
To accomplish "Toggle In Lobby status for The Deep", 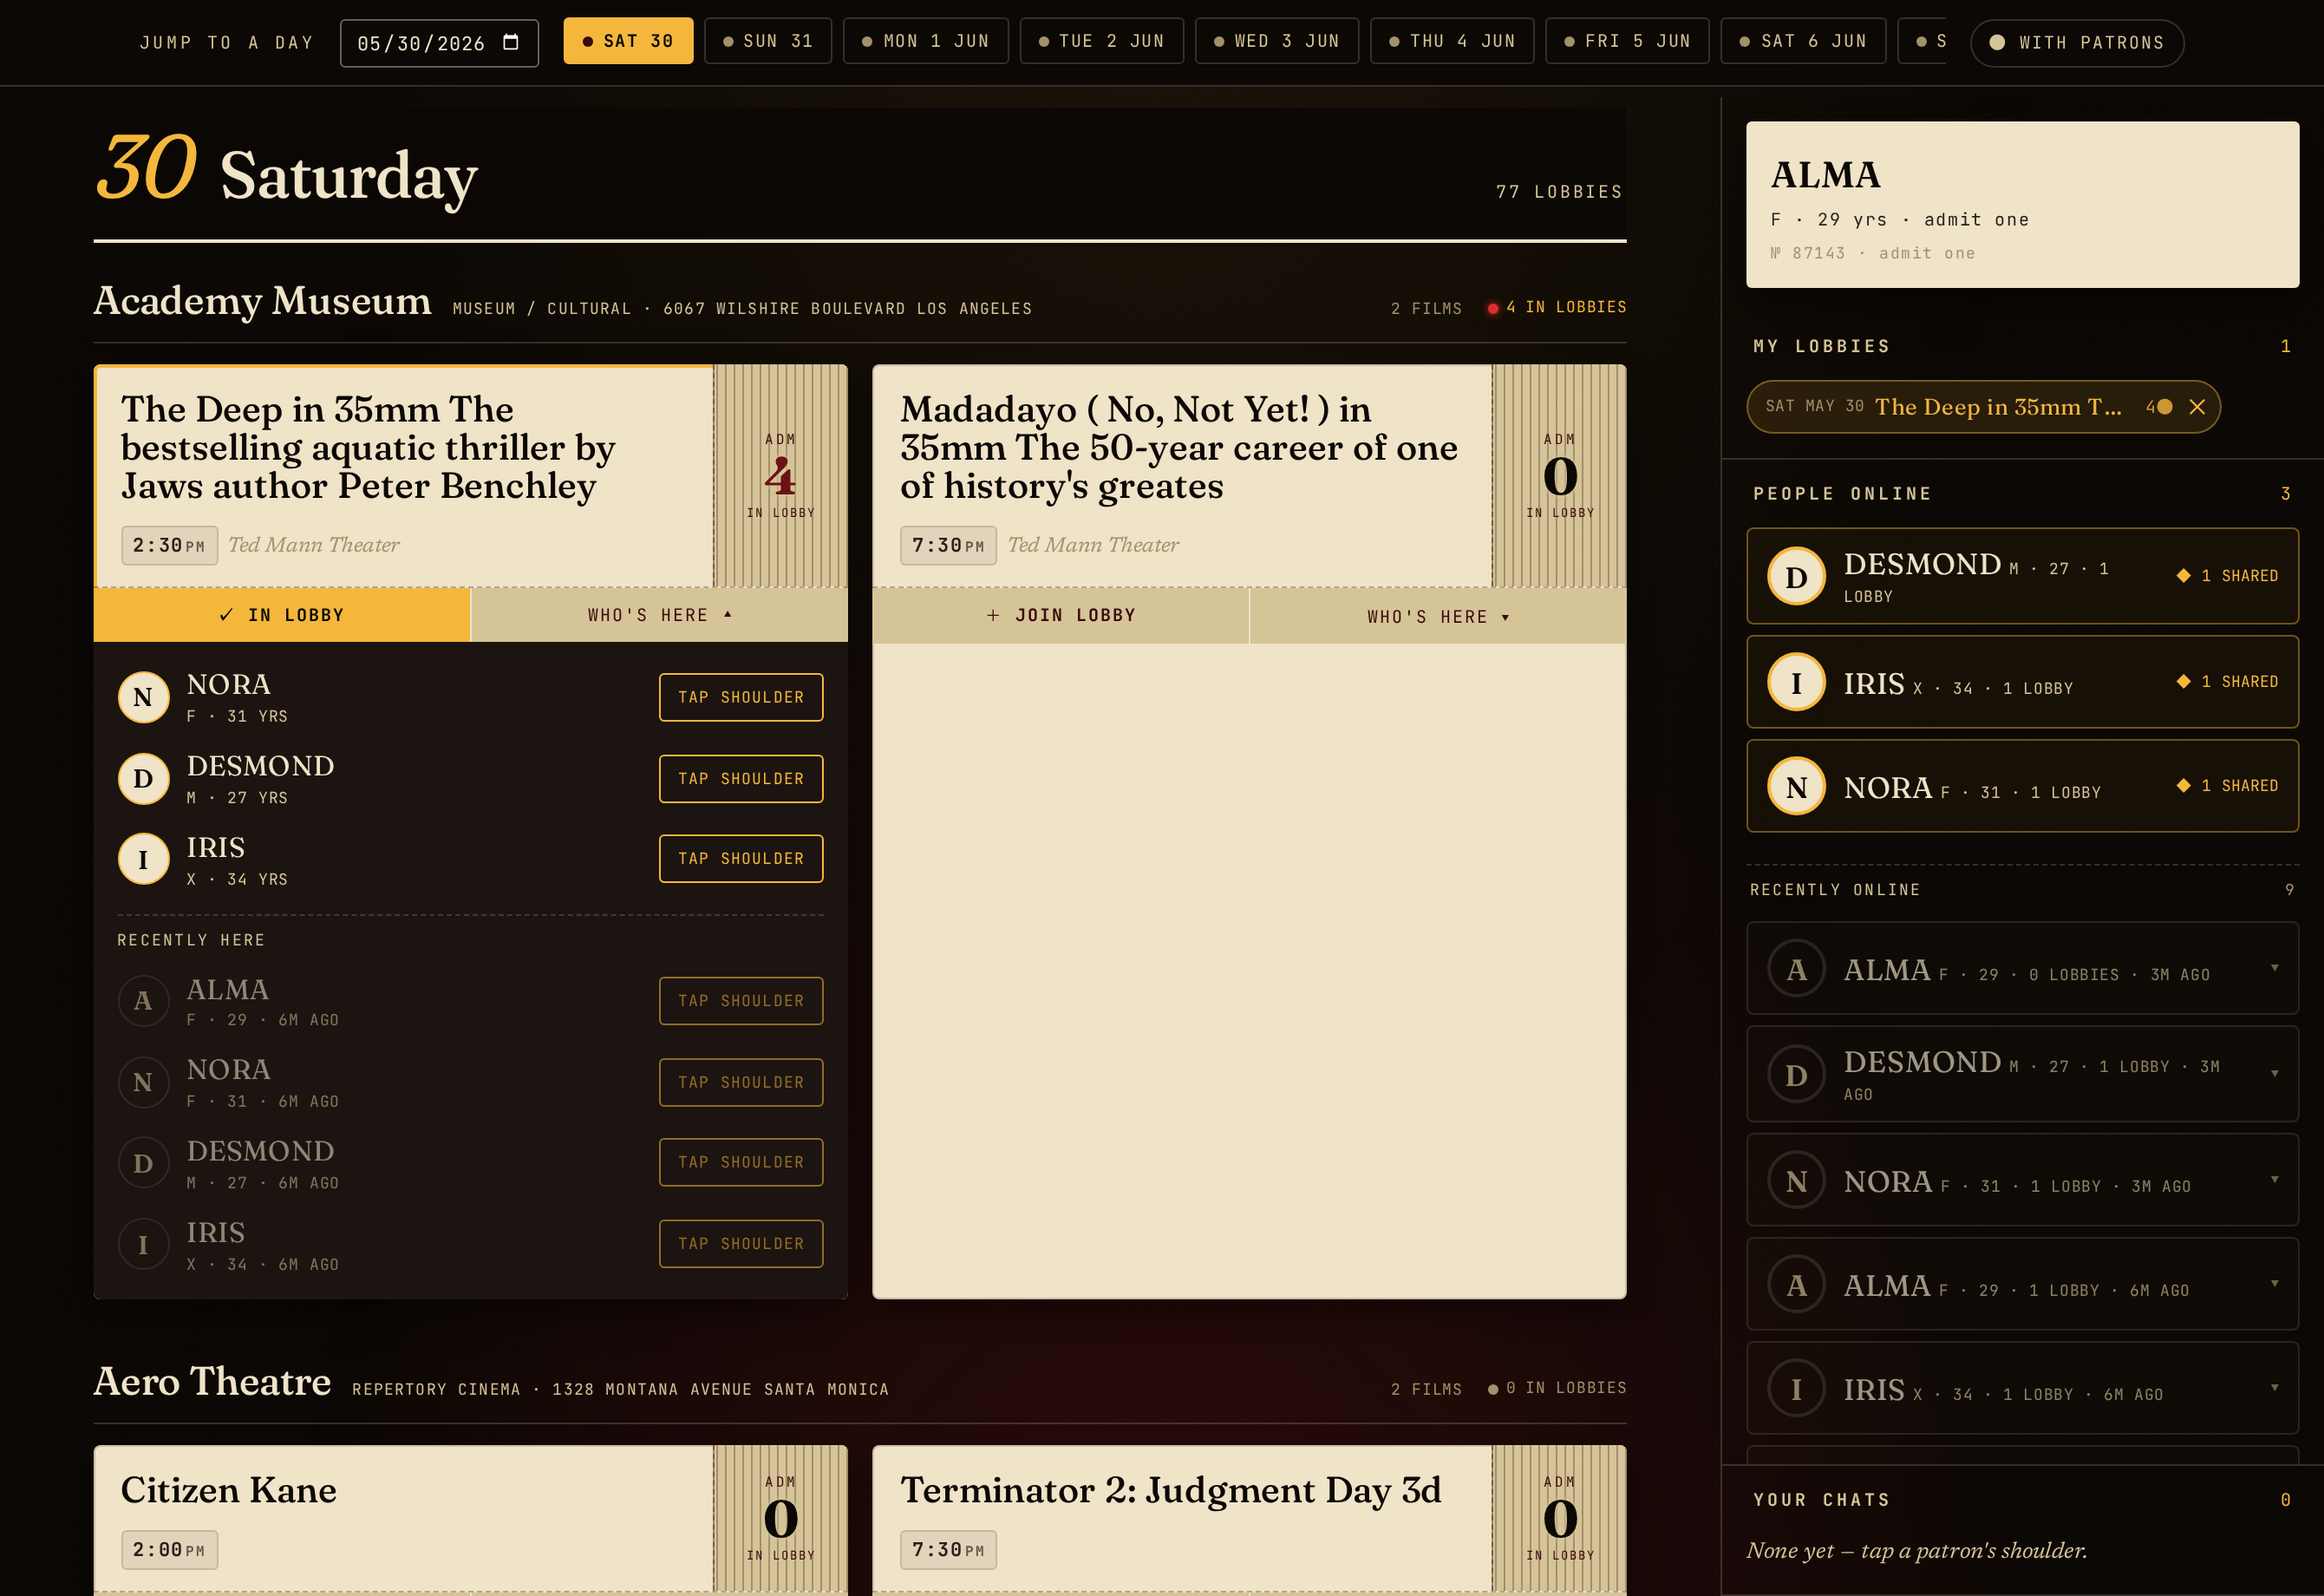I will coord(282,615).
